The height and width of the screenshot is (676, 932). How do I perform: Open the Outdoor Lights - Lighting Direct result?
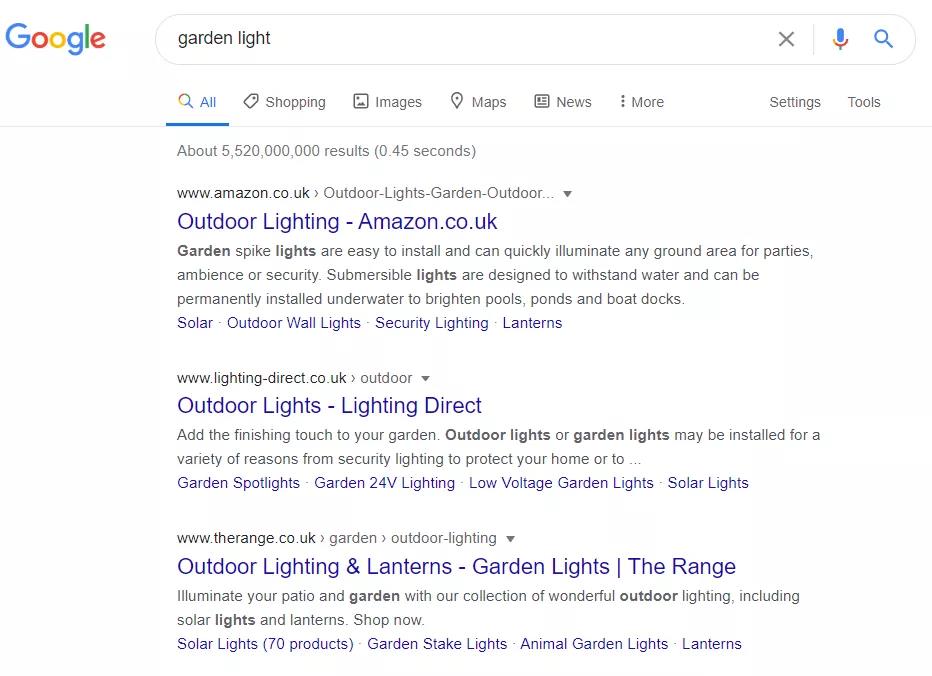coord(329,406)
